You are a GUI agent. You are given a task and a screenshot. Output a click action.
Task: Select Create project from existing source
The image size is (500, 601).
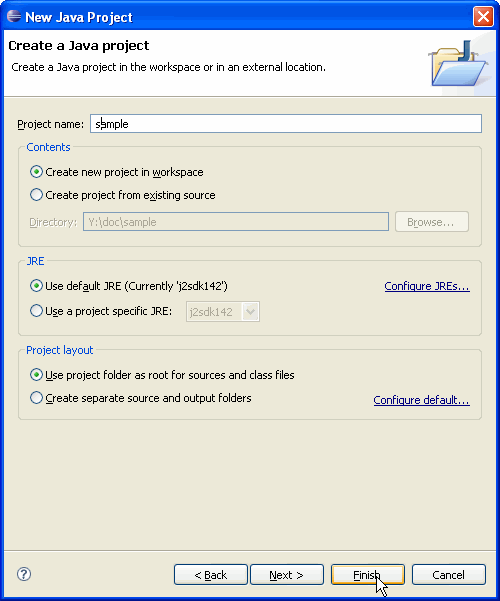click(123, 195)
